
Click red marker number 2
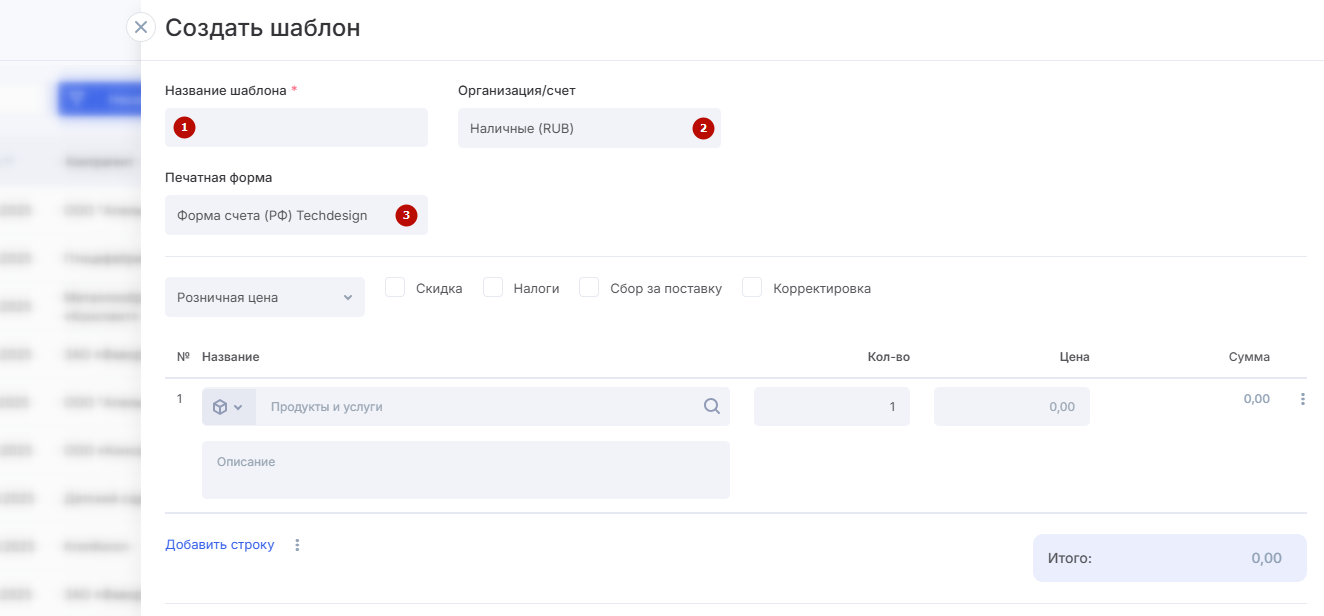703,128
